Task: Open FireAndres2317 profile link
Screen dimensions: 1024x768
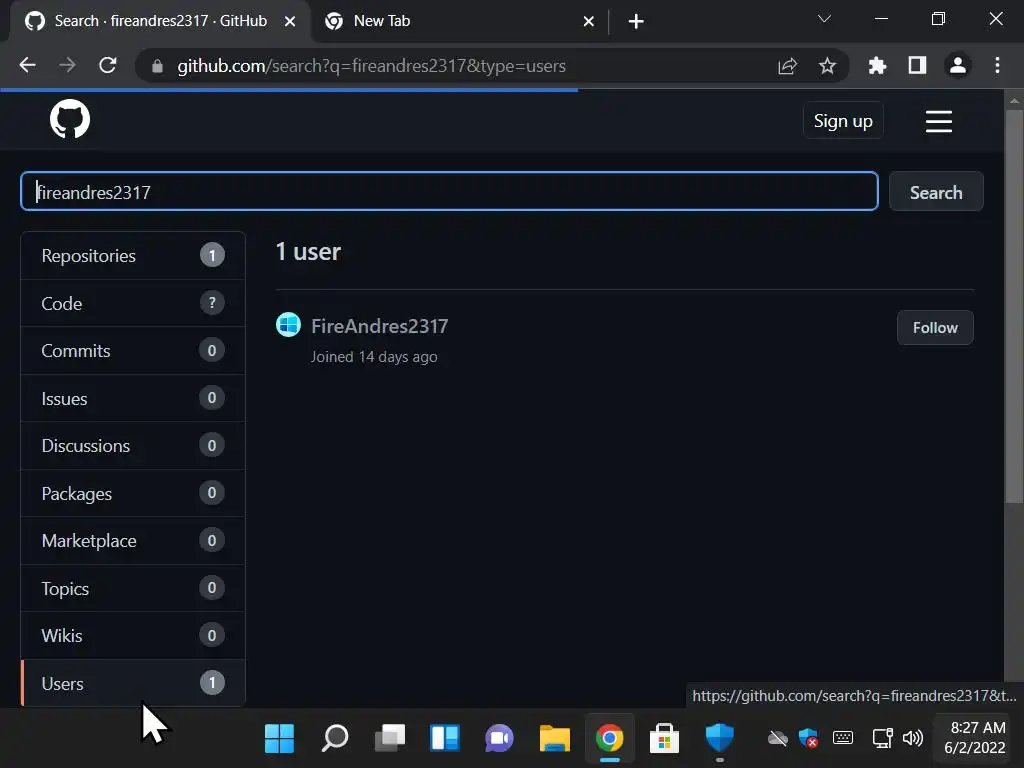Action: (379, 326)
